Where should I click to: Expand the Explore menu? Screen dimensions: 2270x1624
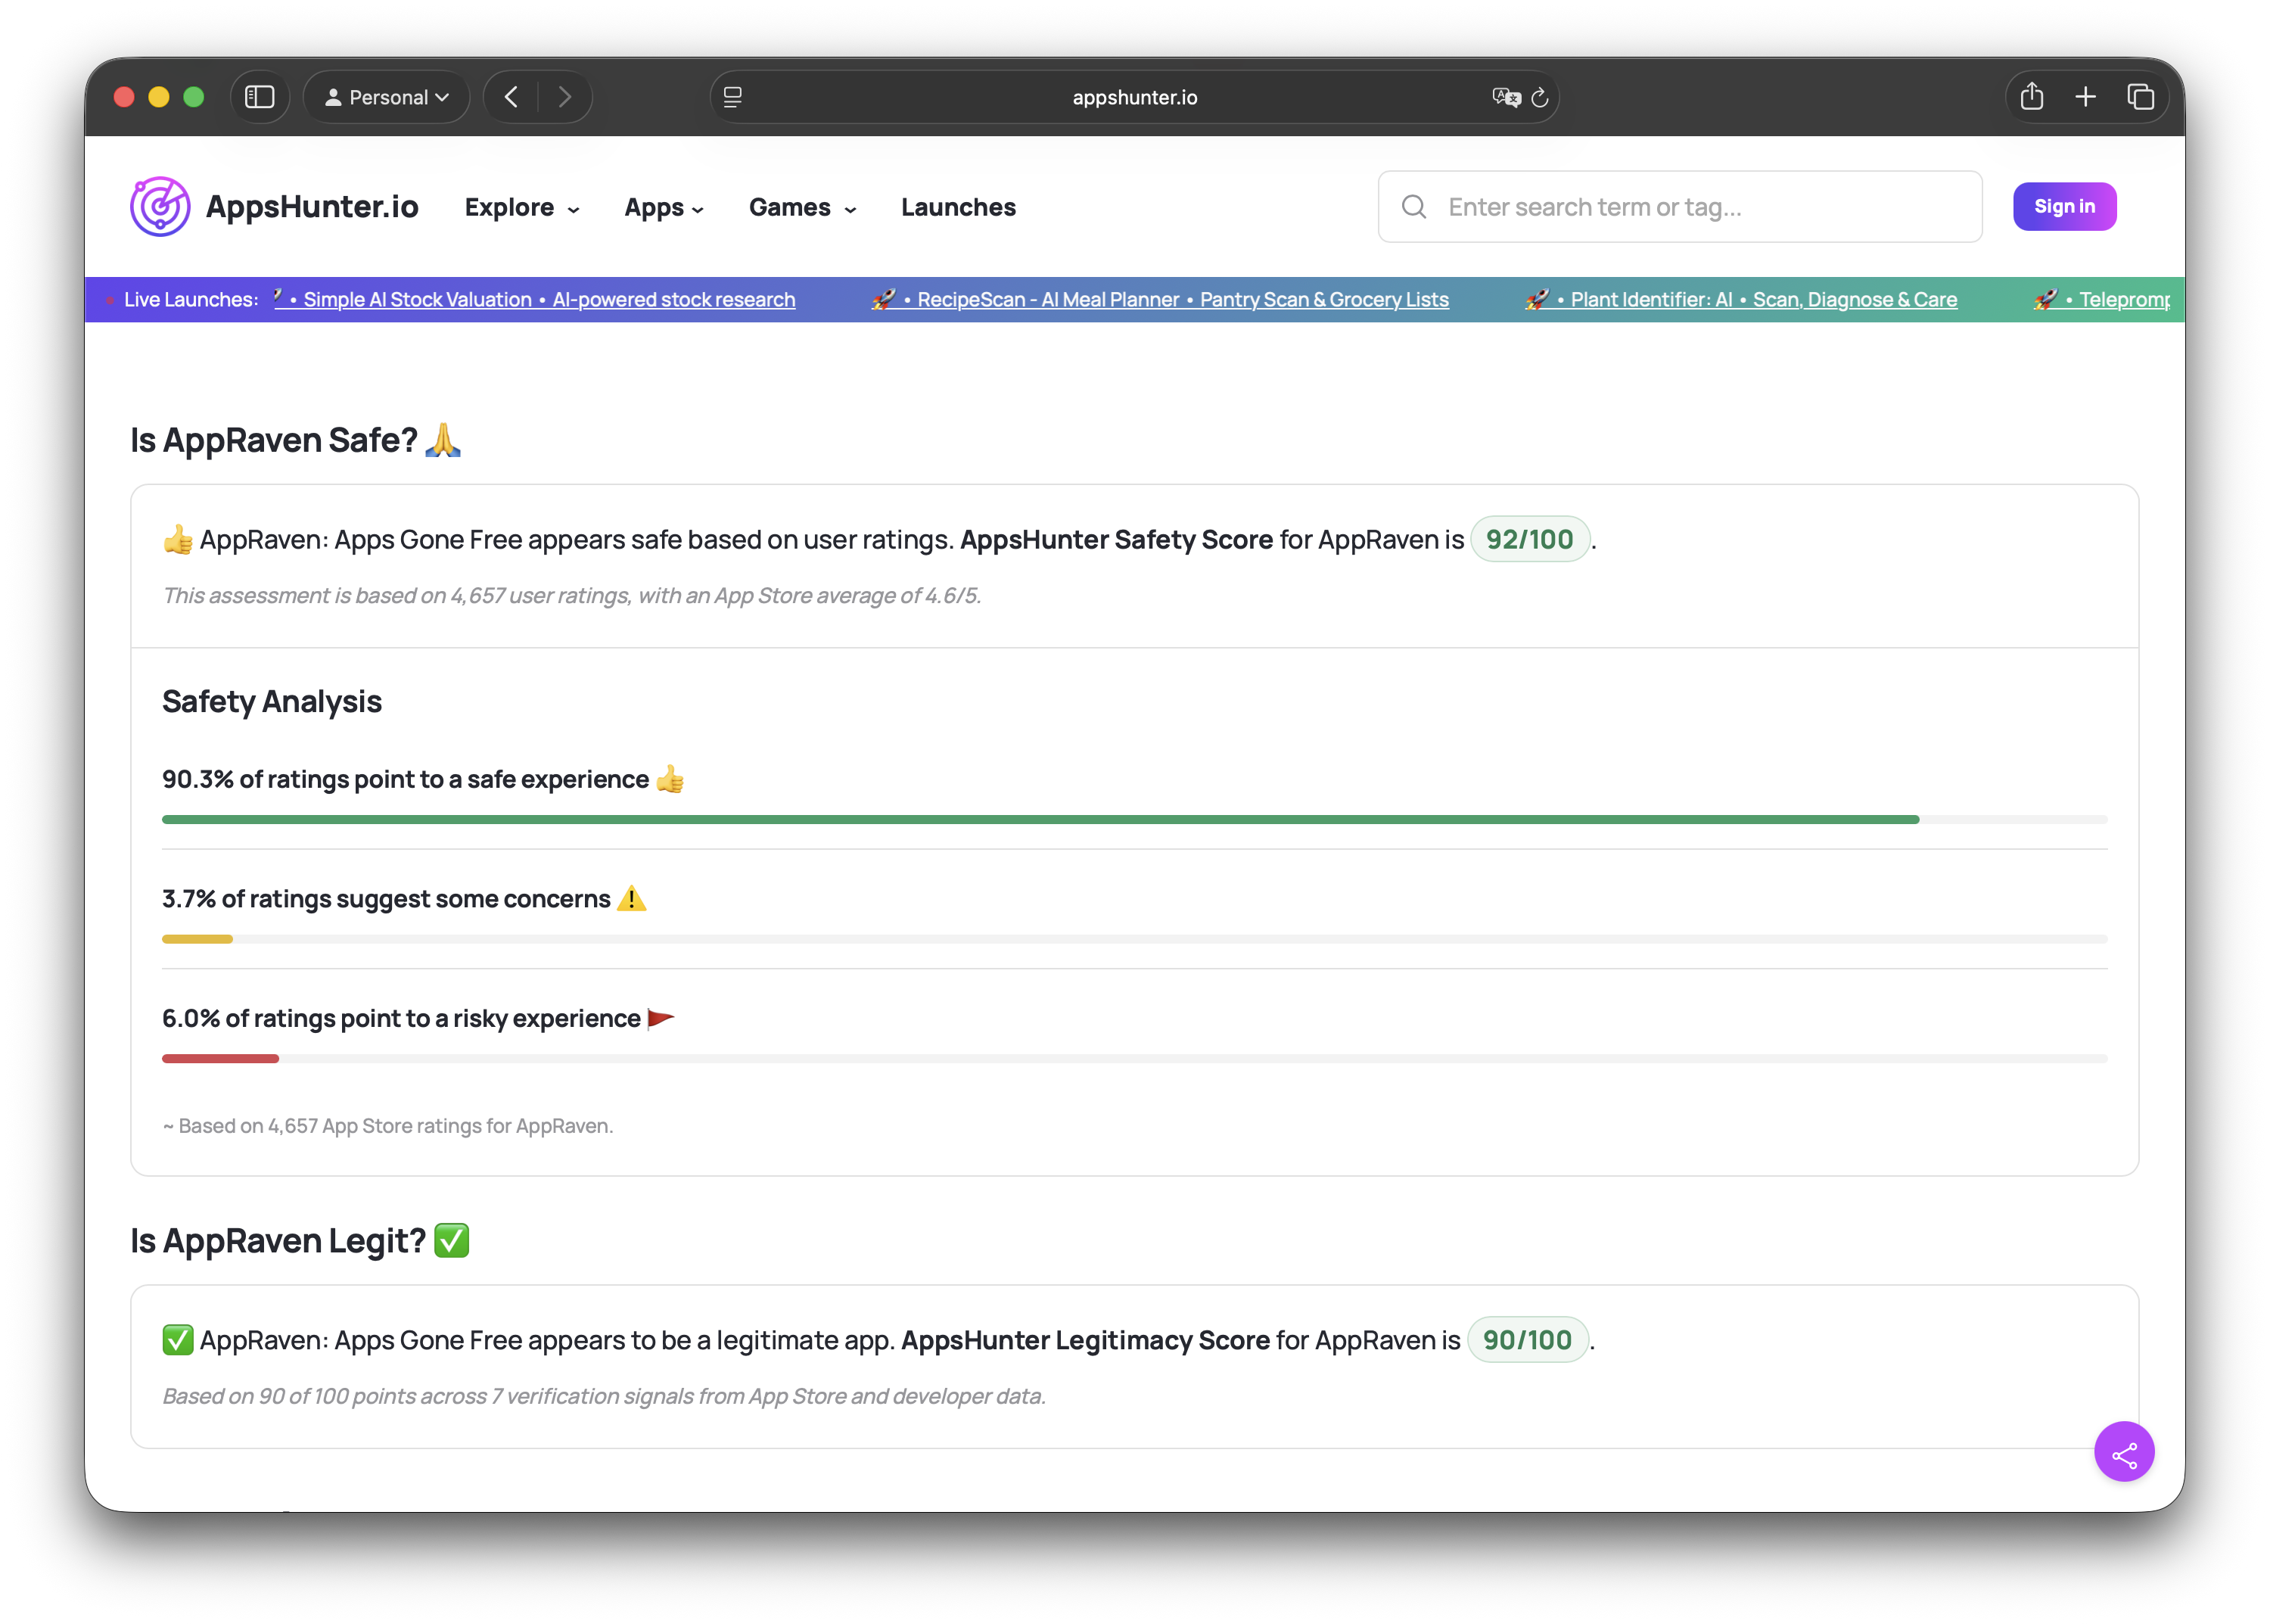point(522,207)
